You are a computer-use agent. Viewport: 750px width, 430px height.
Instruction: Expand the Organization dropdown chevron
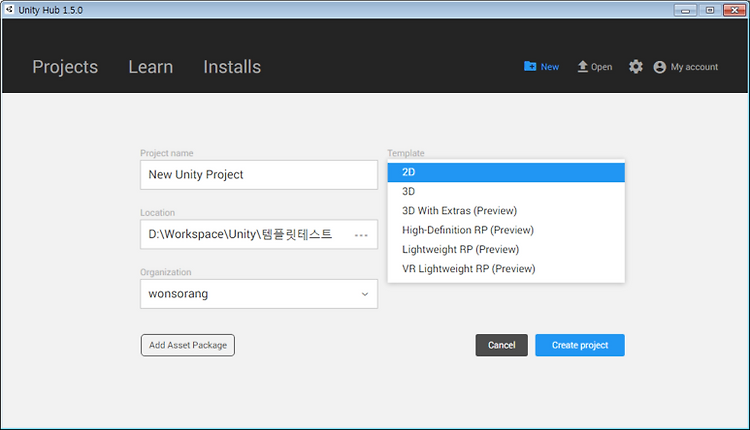365,294
